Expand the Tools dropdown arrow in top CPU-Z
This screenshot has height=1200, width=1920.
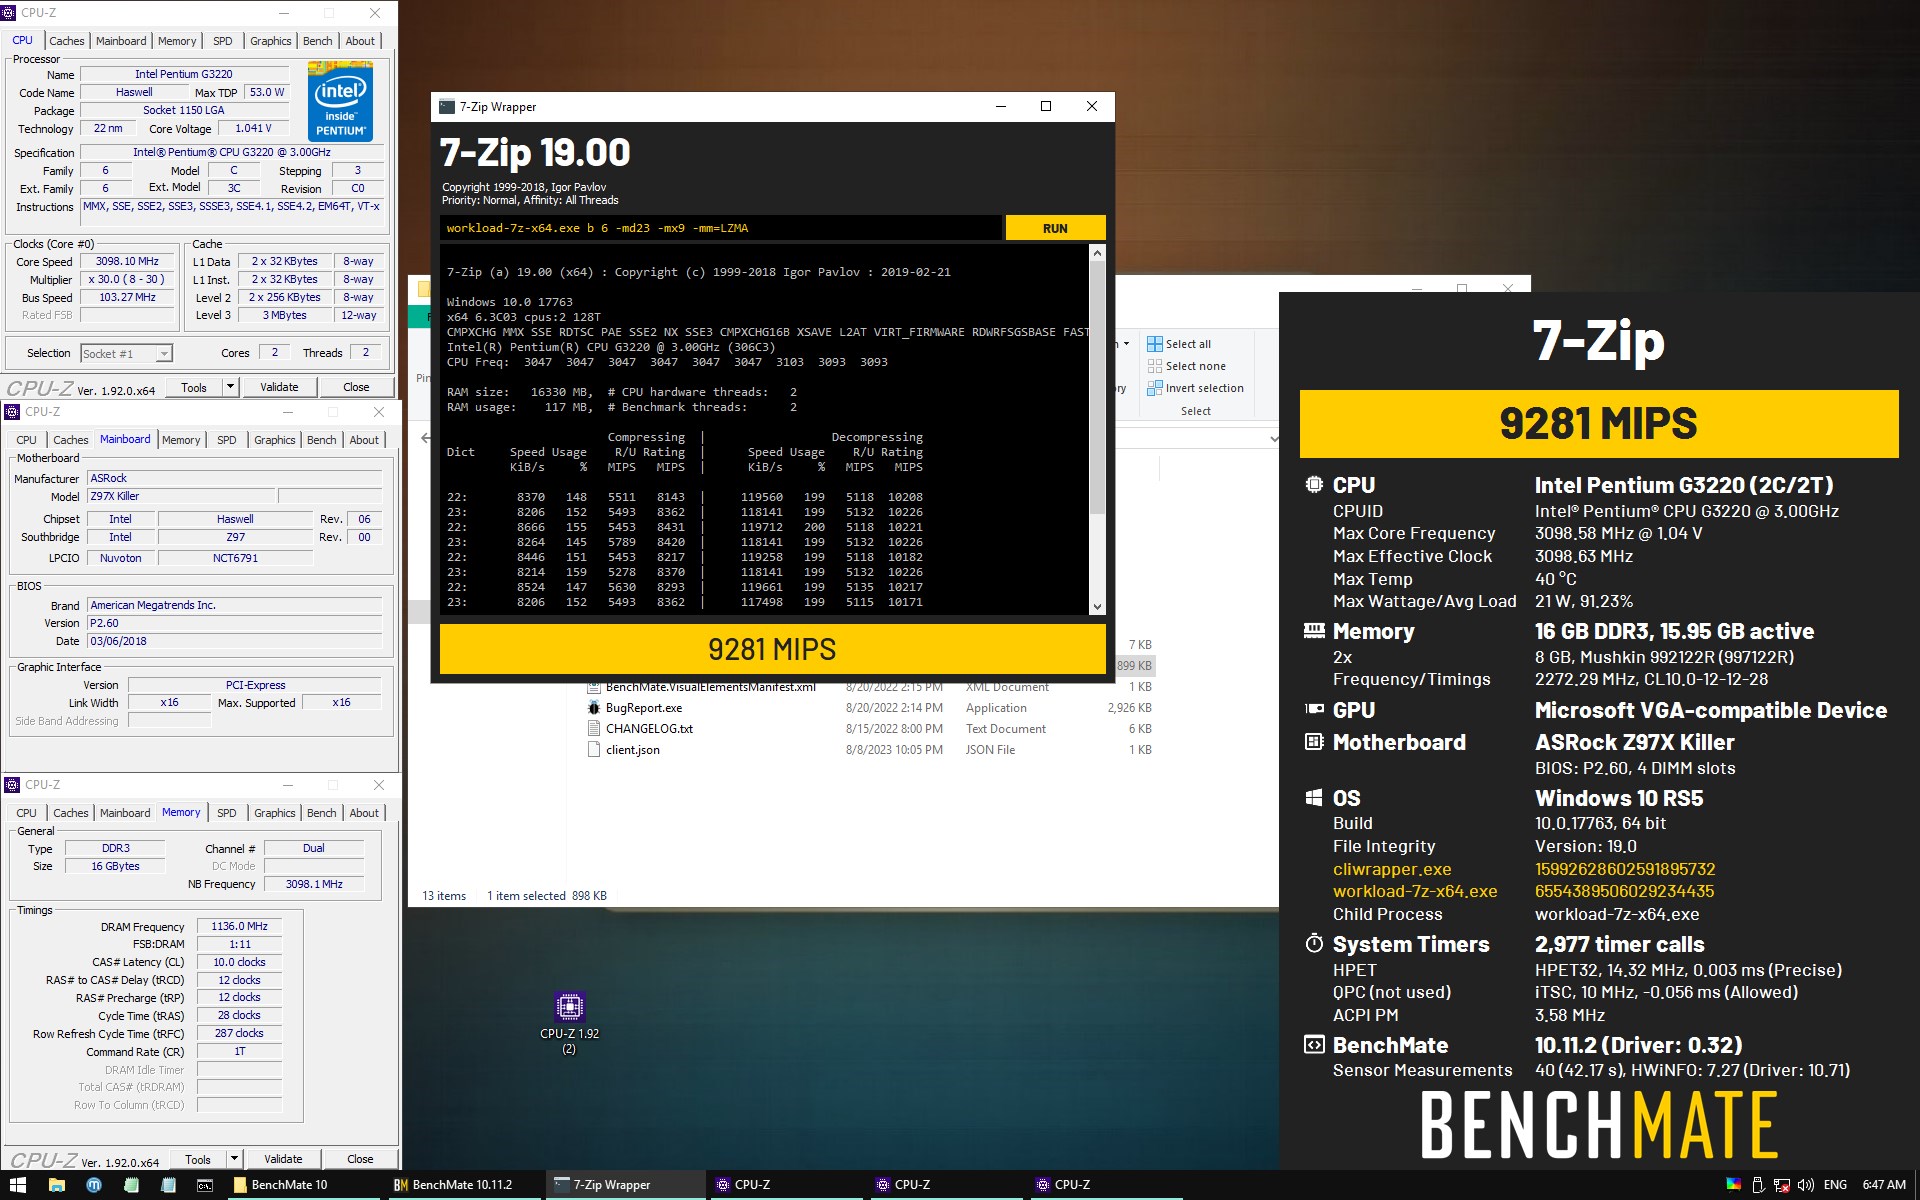230,387
